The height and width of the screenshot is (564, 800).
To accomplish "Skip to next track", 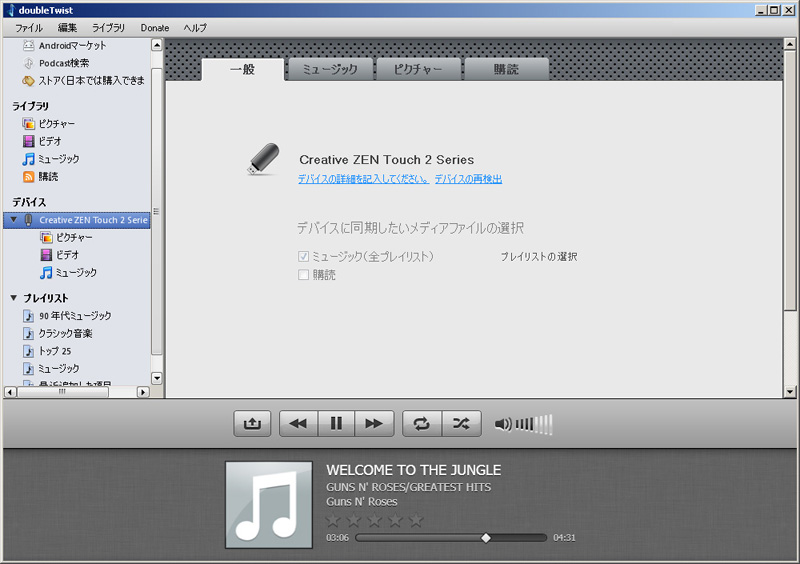I will 374,424.
